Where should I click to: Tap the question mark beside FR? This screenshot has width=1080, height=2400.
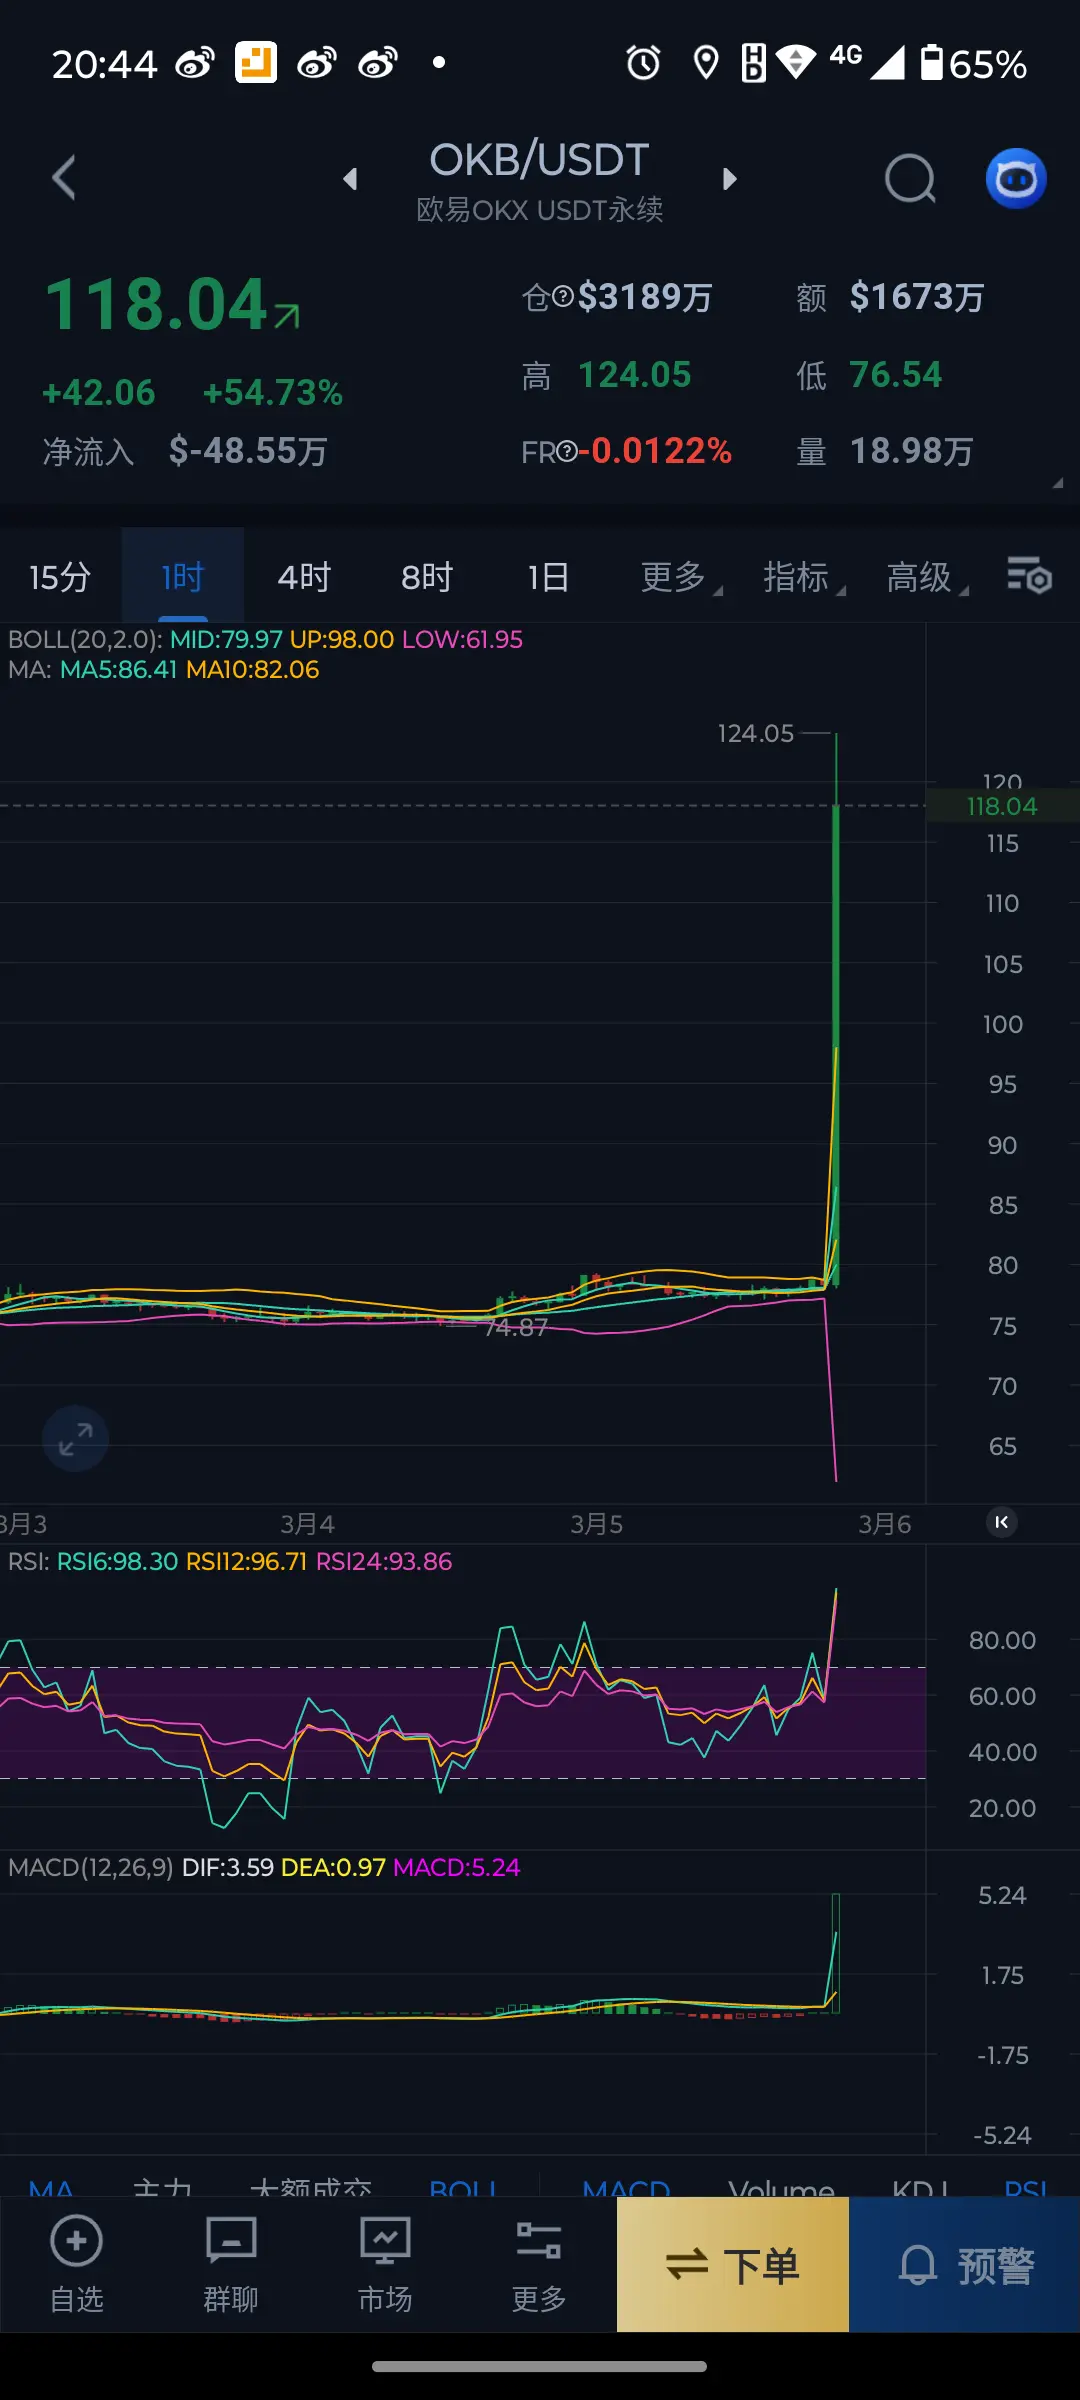[x=567, y=452]
